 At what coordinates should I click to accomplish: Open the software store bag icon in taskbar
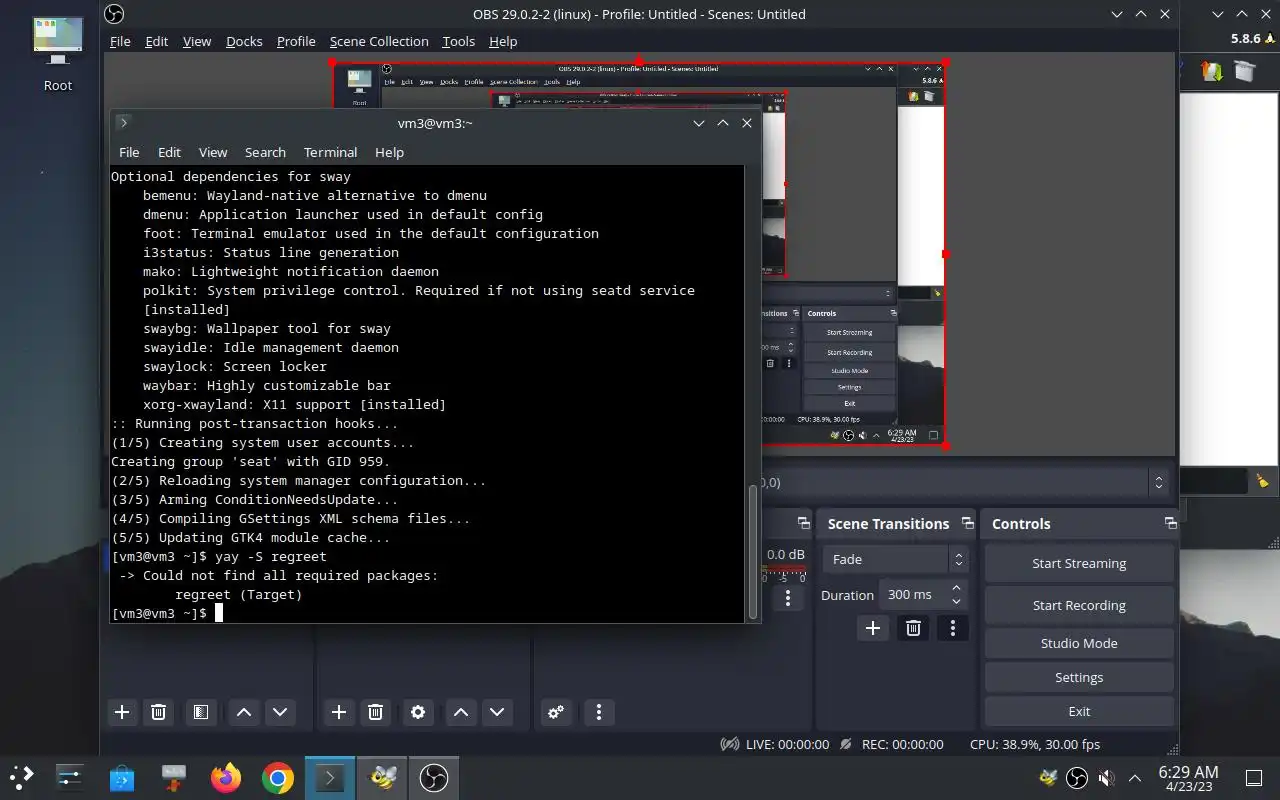122,777
